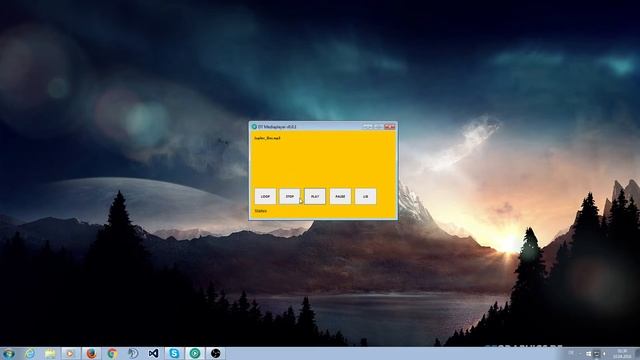Open OBS Studio from the taskbar

point(216,353)
